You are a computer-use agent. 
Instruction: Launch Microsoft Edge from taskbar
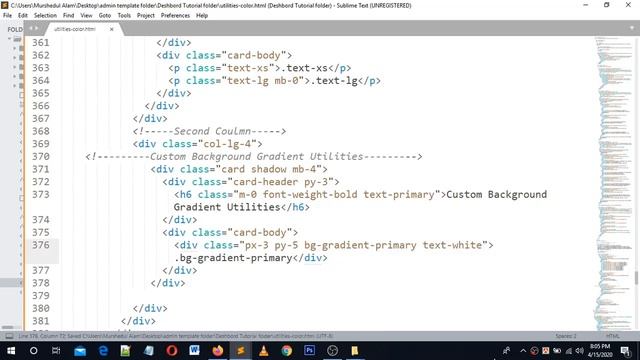103,351
